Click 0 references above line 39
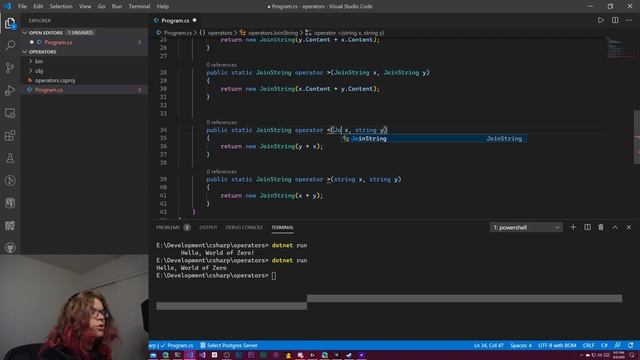This screenshot has height=360, width=640. tap(221, 171)
